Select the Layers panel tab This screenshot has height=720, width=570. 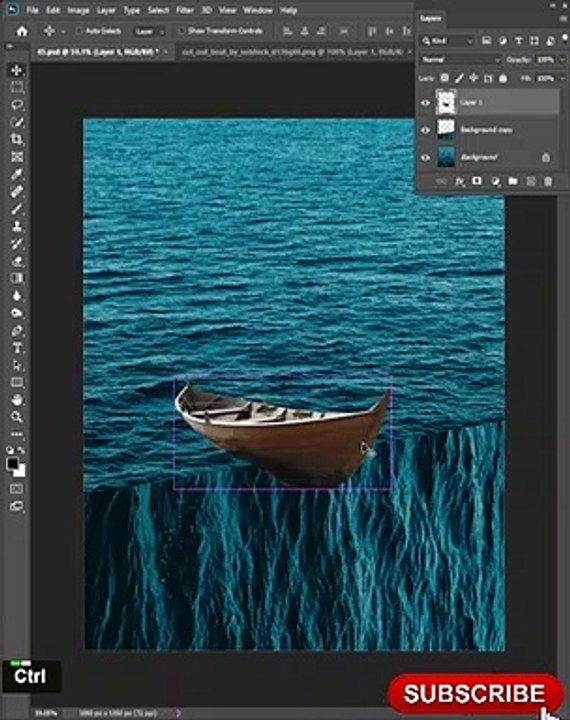[x=431, y=18]
